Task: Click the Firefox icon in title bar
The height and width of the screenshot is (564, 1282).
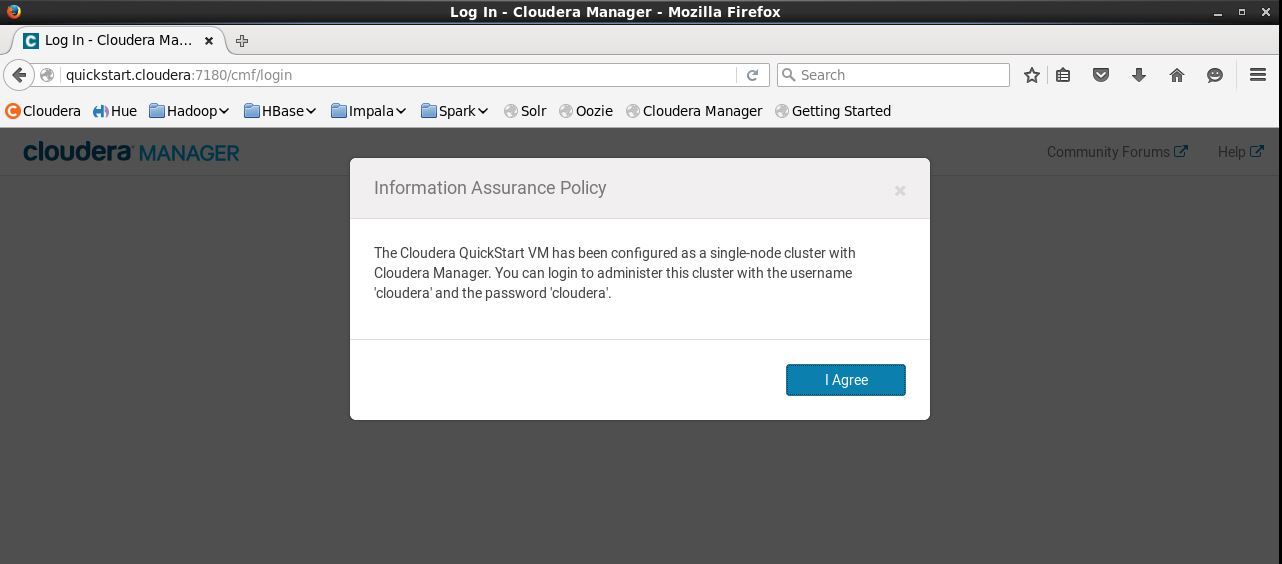Action: click(x=13, y=12)
